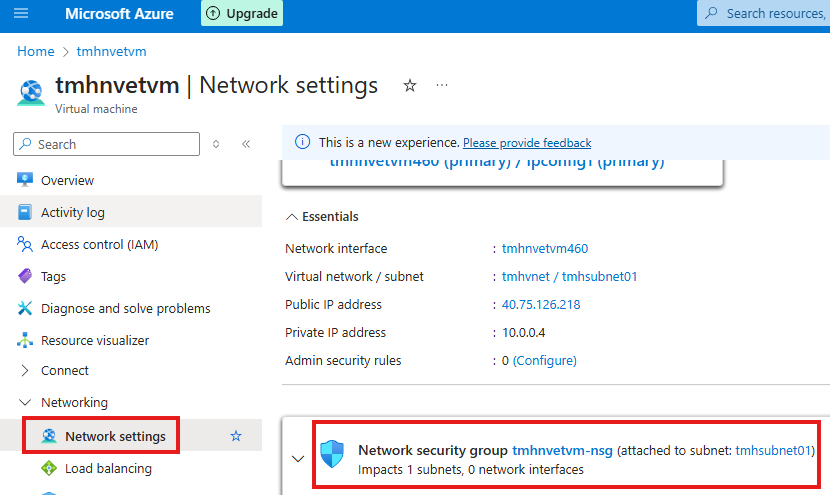Click the Overview monitor icon
Image resolution: width=830 pixels, height=495 pixels.
tap(25, 180)
